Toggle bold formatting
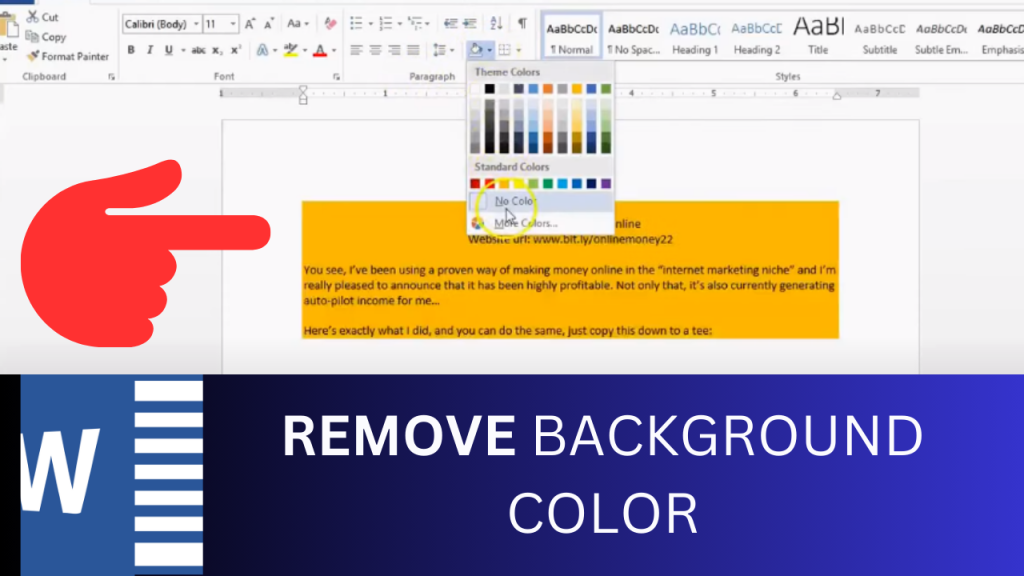Screen dimensions: 1024x576 pyautogui.click(x=130, y=49)
